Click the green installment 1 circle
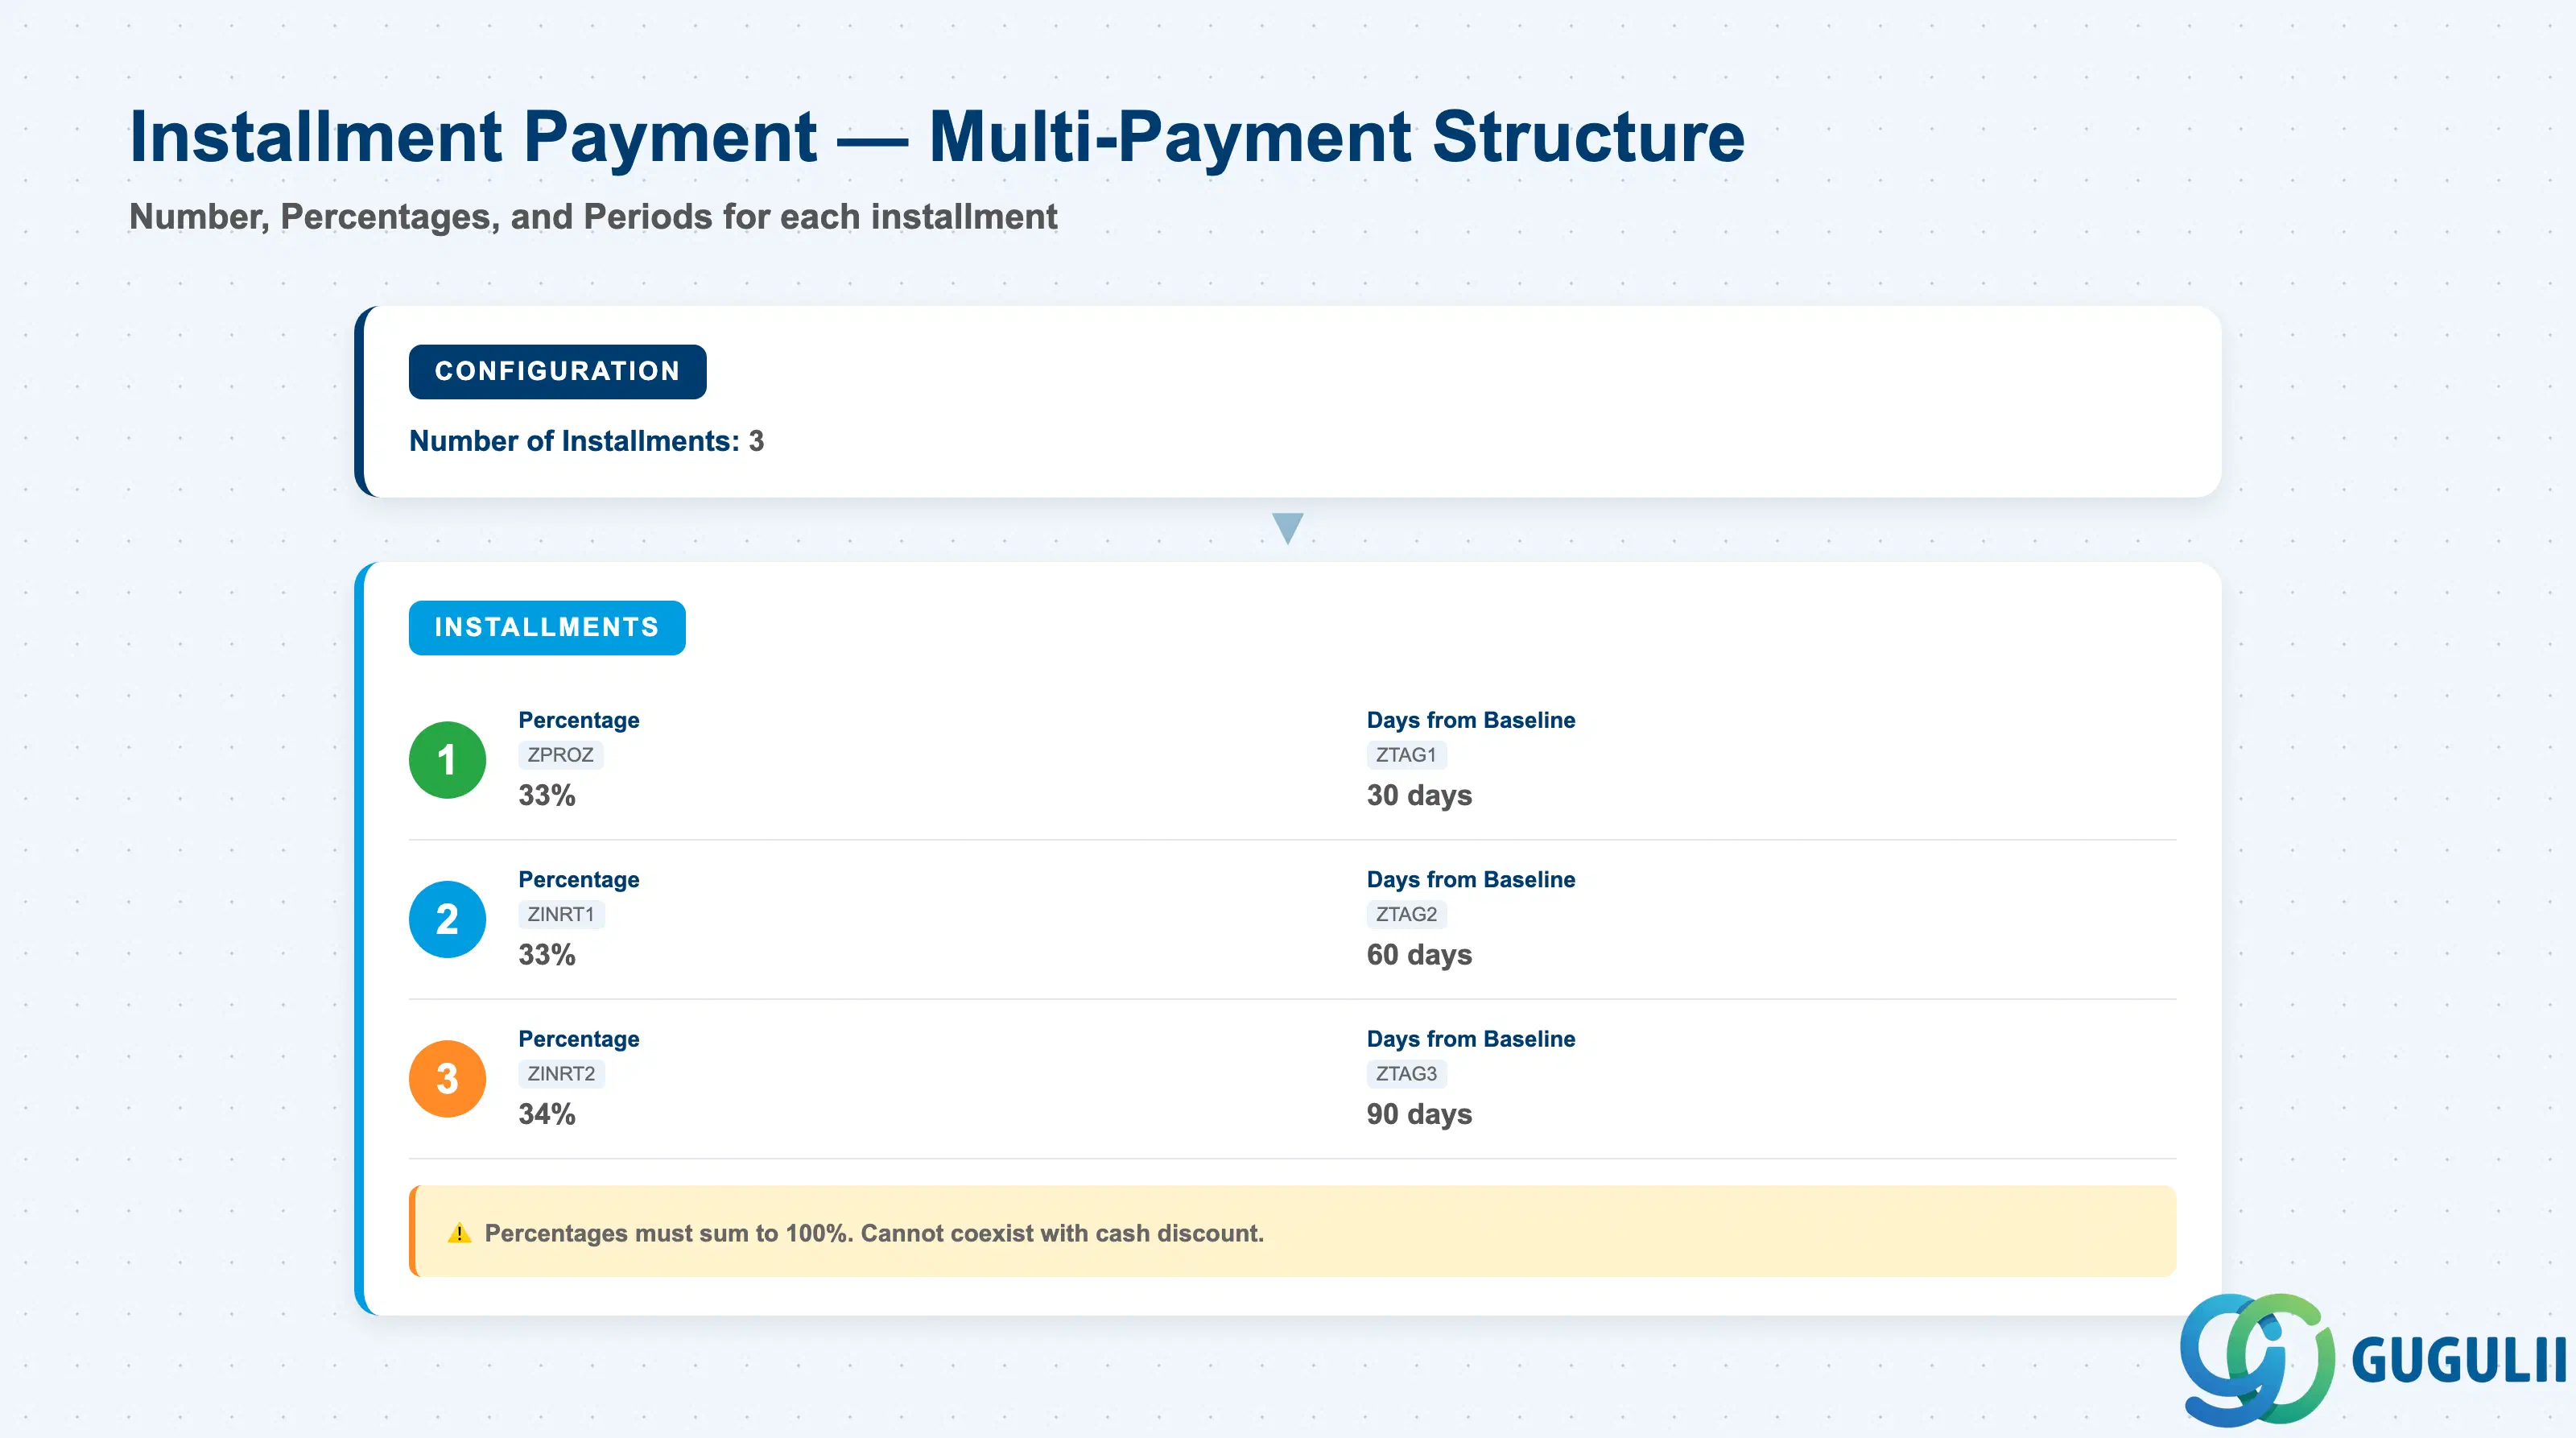This screenshot has height=1438, width=2576. (447, 760)
